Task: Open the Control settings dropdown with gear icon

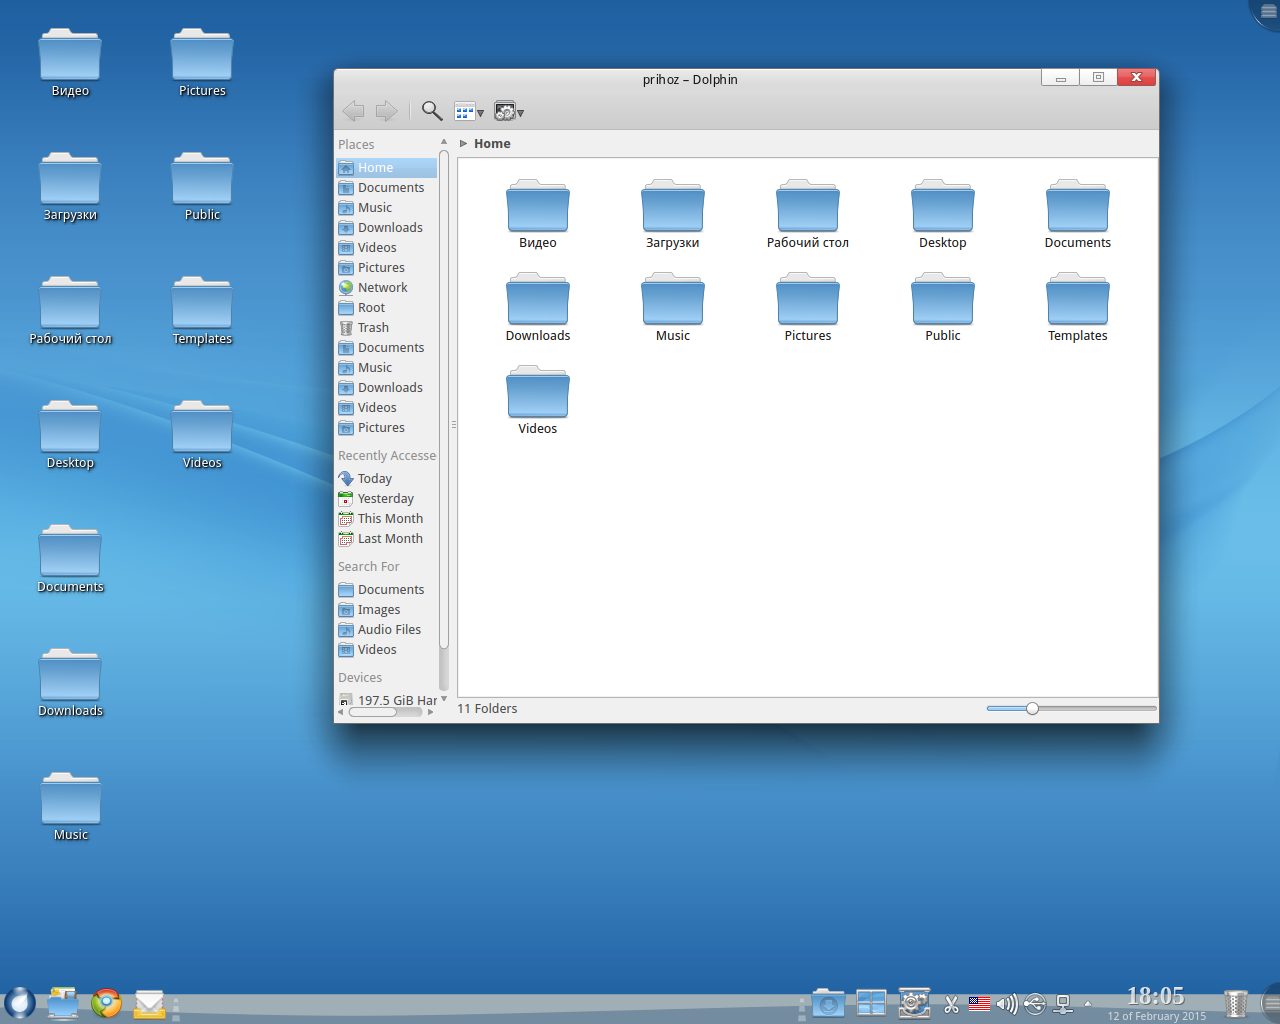Action: [509, 112]
